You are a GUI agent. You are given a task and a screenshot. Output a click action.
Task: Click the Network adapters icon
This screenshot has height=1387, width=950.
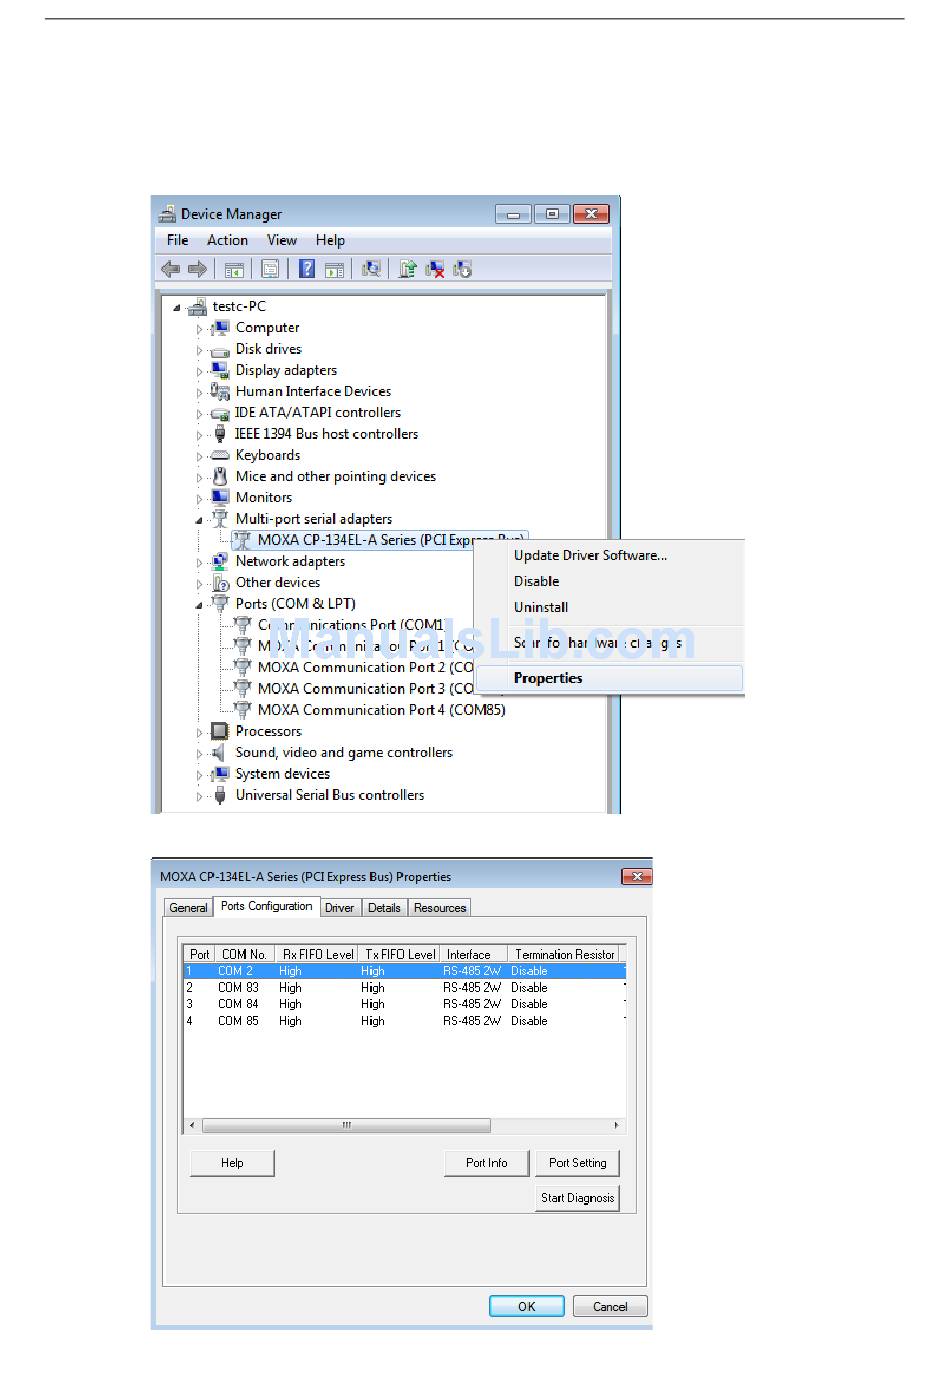[x=220, y=561]
